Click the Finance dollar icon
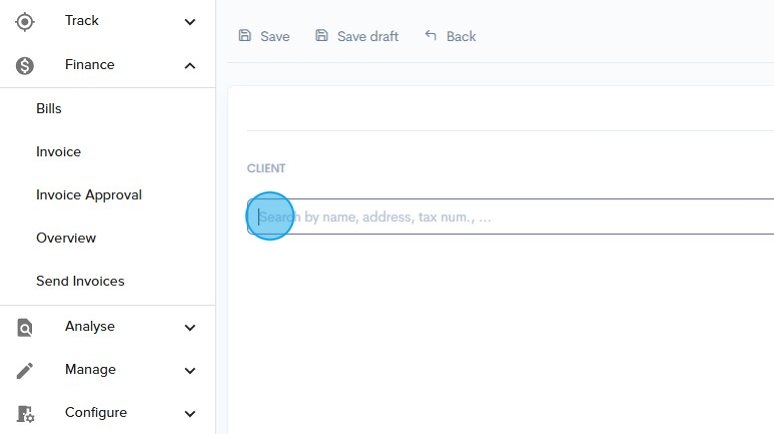This screenshot has height=434, width=774. pyautogui.click(x=25, y=65)
